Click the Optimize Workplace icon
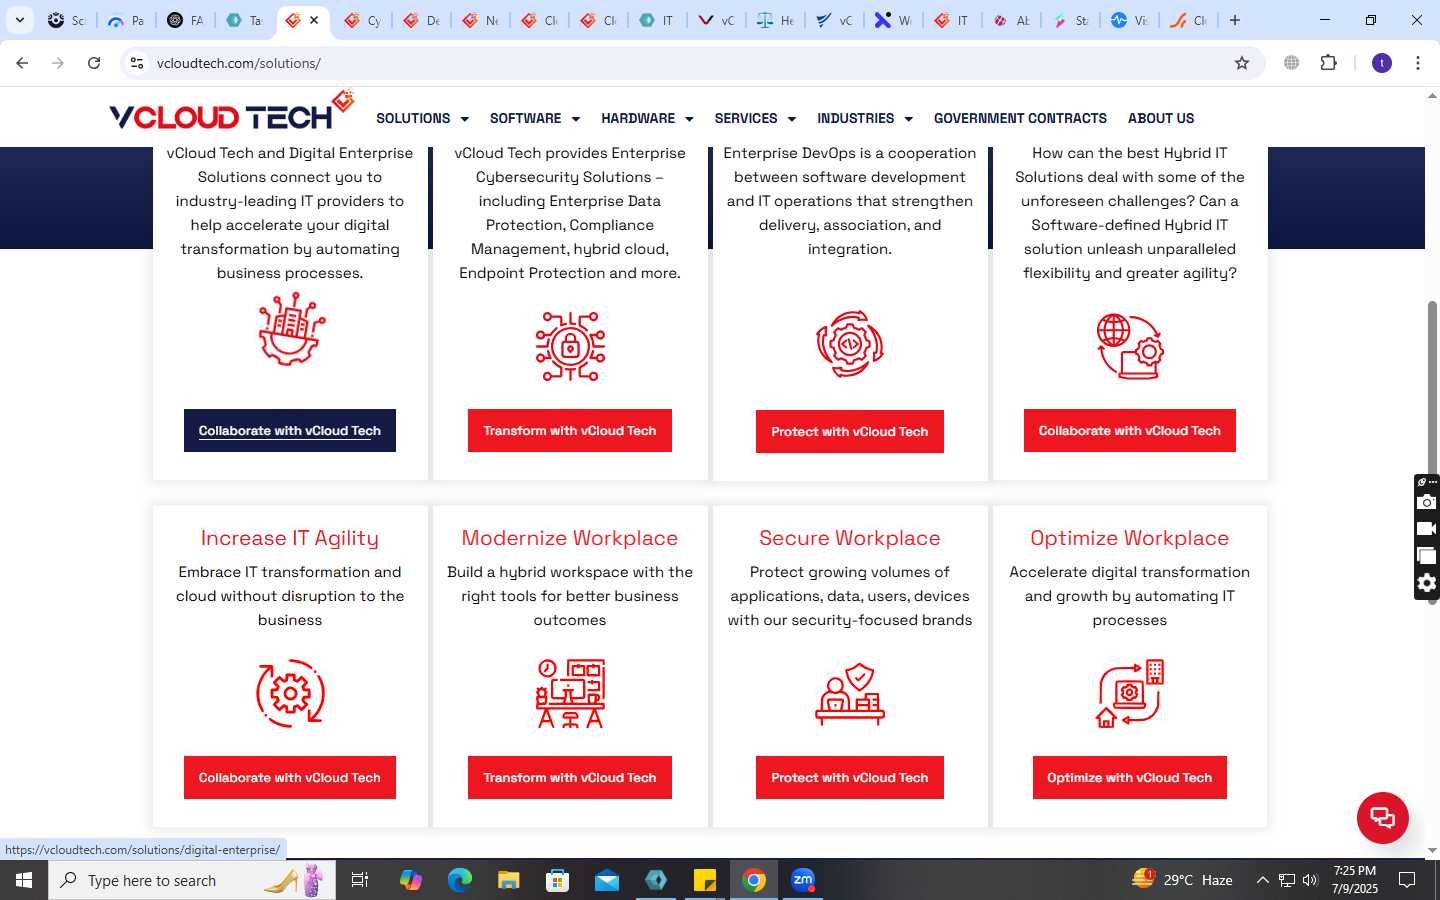 click(1130, 693)
